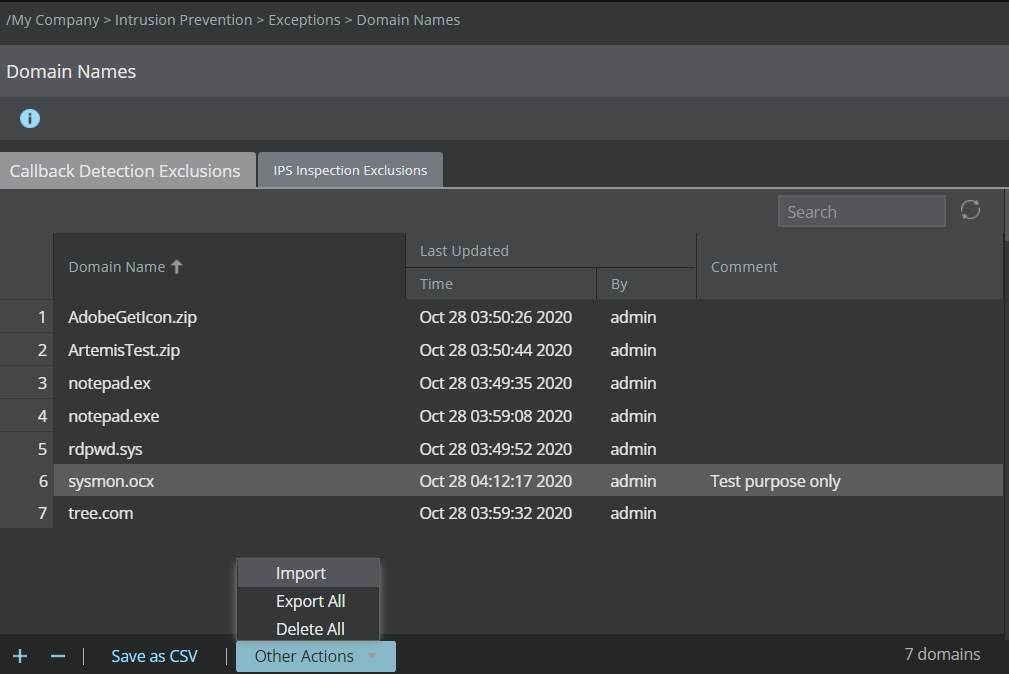
Task: Click timestamp Oct 28 03:50:26 2020
Action: pos(495,317)
